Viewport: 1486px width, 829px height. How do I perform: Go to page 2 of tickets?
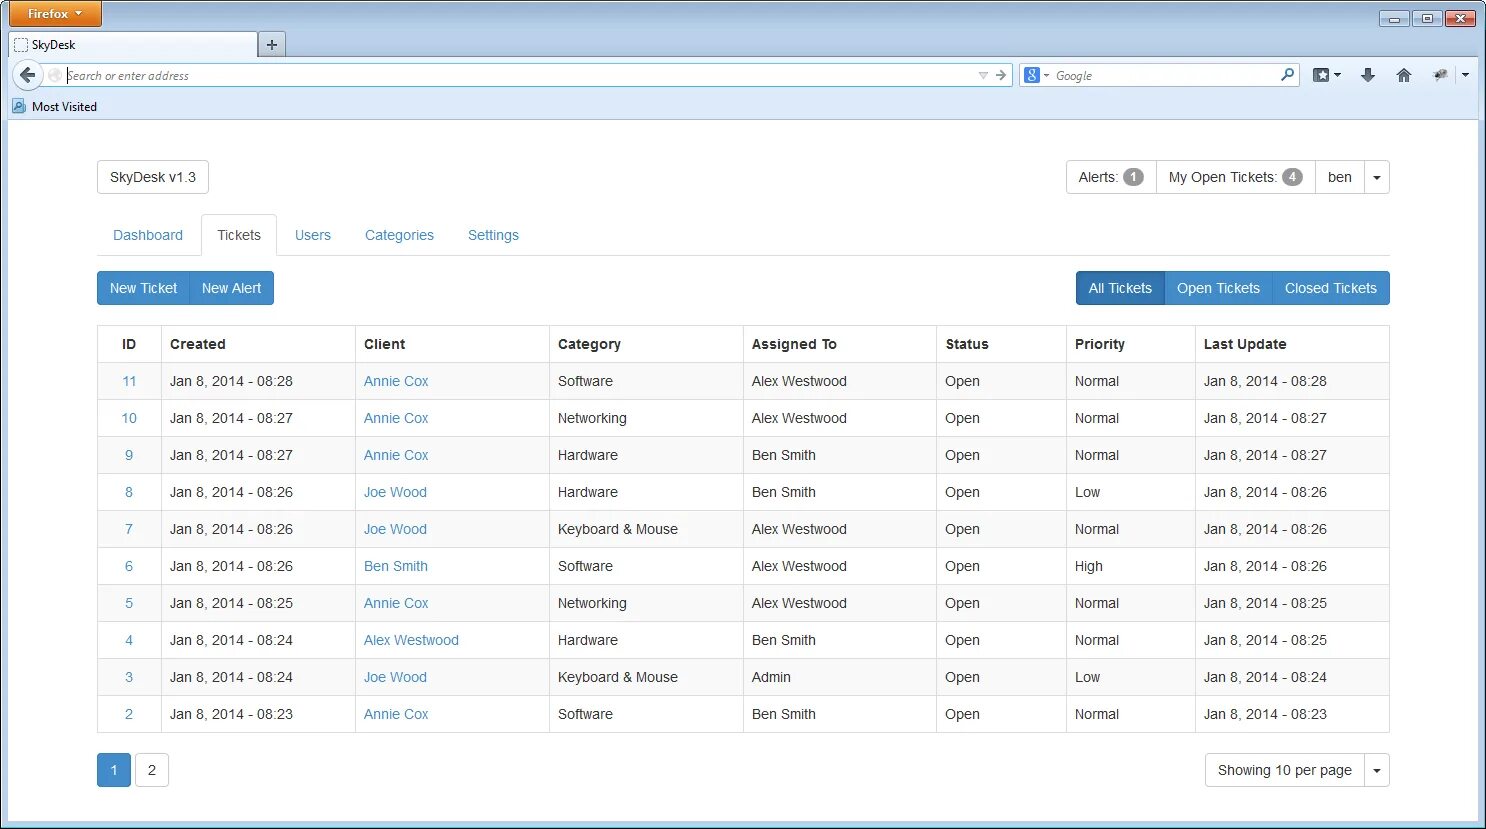[152, 770]
